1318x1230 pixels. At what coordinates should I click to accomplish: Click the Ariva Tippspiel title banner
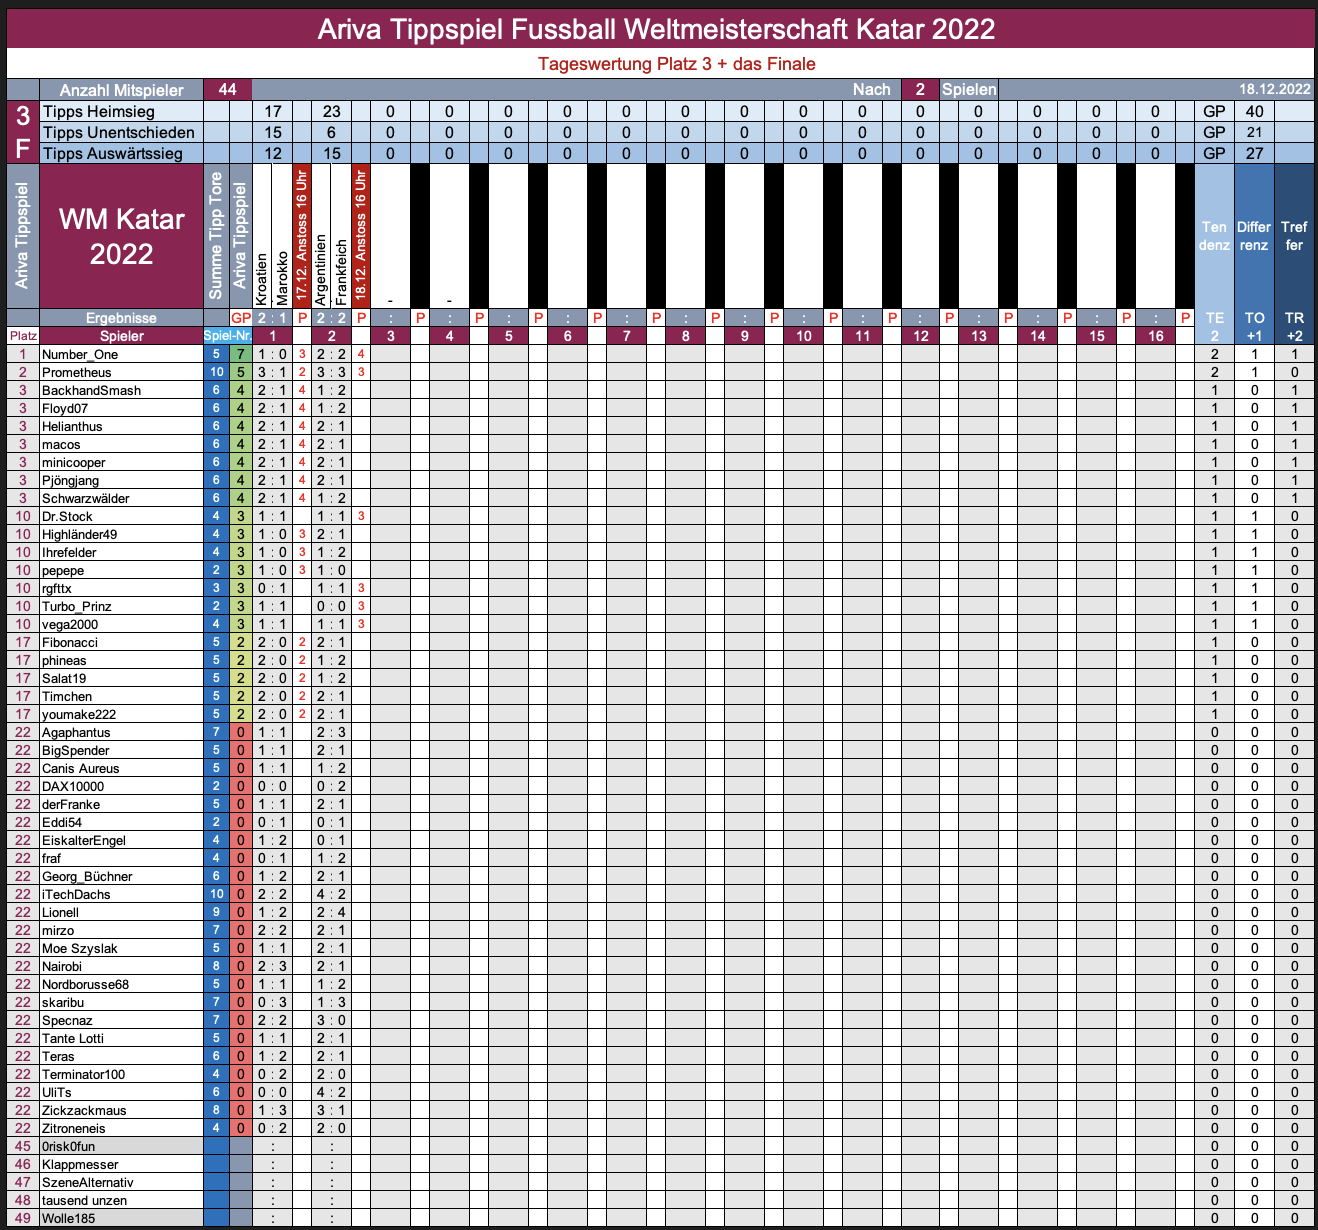(657, 28)
